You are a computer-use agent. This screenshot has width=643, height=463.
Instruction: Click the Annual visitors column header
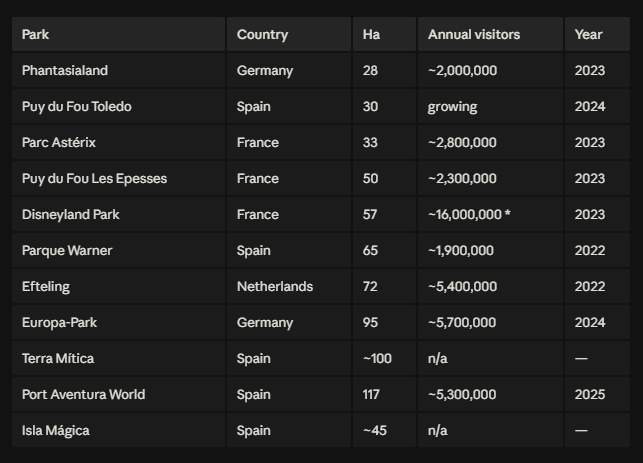pyautogui.click(x=490, y=34)
